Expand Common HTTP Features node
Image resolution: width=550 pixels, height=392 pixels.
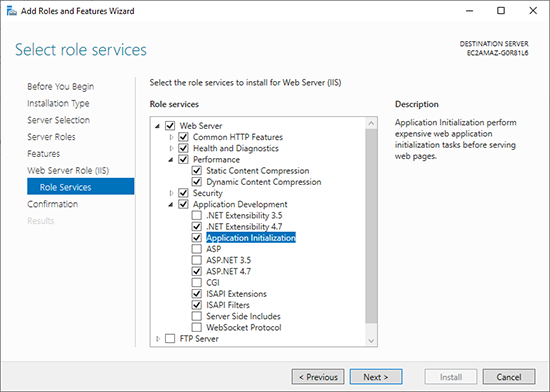click(x=171, y=137)
